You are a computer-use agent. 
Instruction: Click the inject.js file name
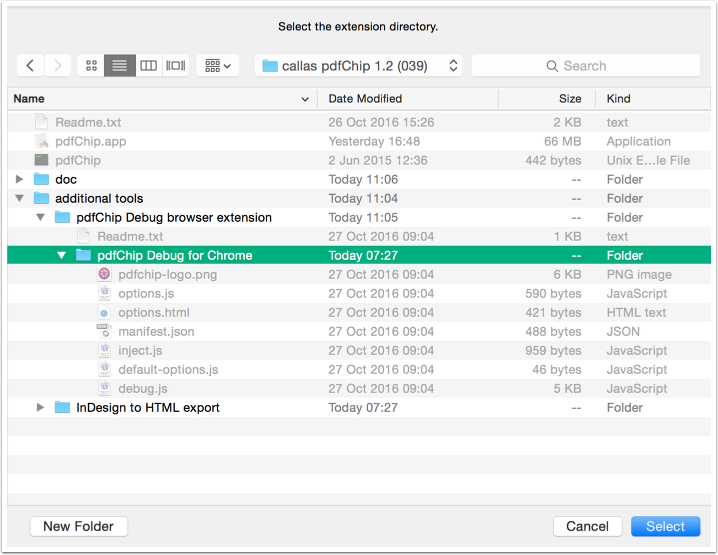(x=140, y=351)
